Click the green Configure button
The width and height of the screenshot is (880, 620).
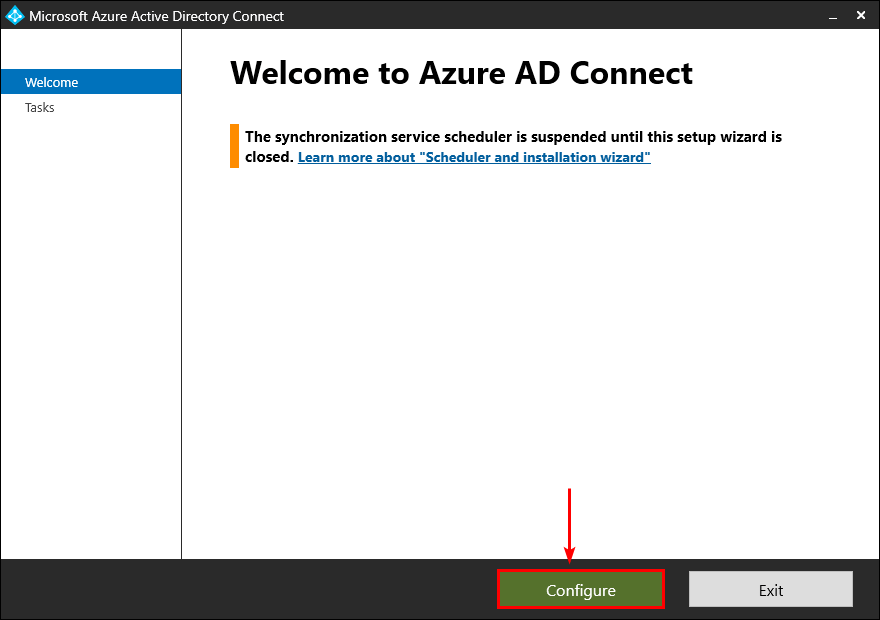tap(581, 590)
